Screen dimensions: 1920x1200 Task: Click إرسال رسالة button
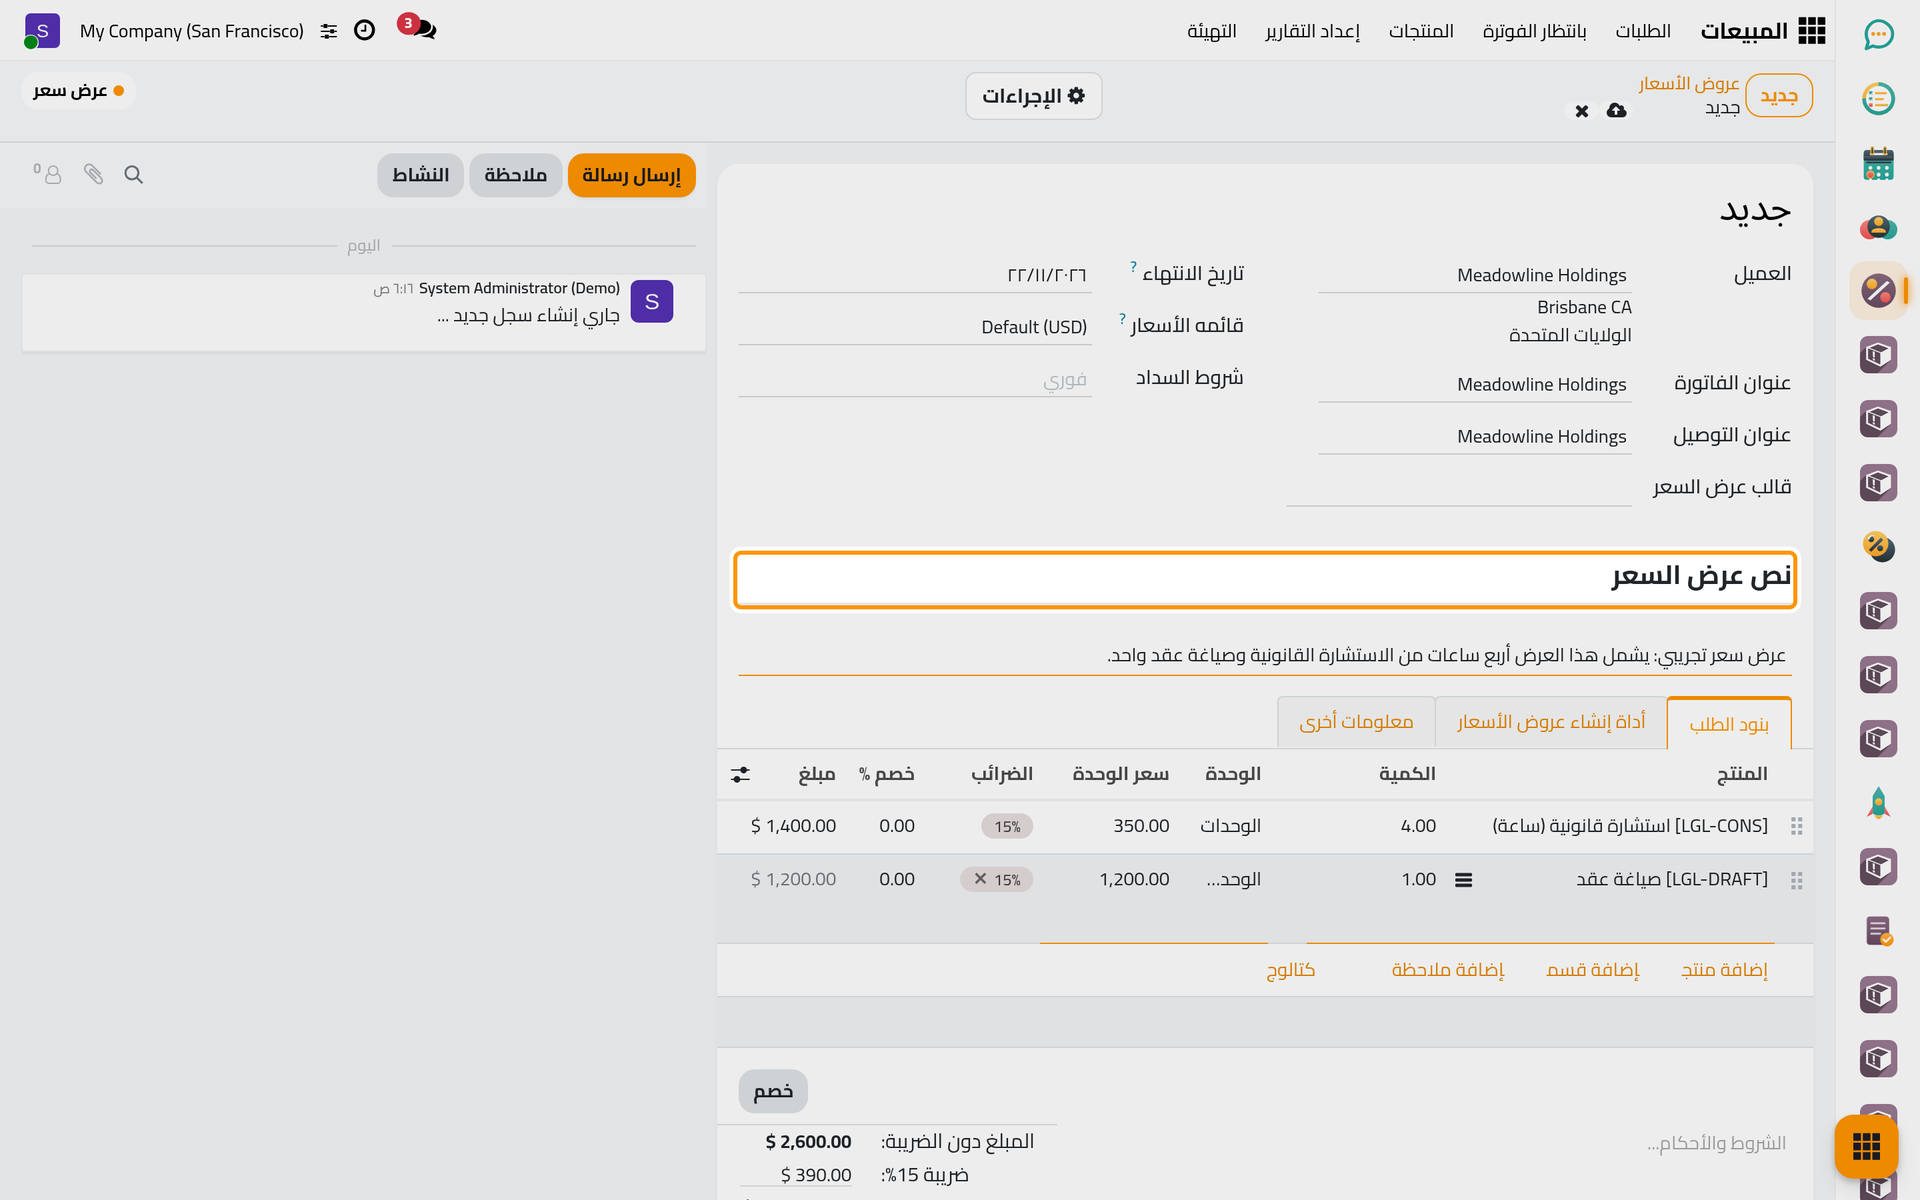pyautogui.click(x=631, y=175)
